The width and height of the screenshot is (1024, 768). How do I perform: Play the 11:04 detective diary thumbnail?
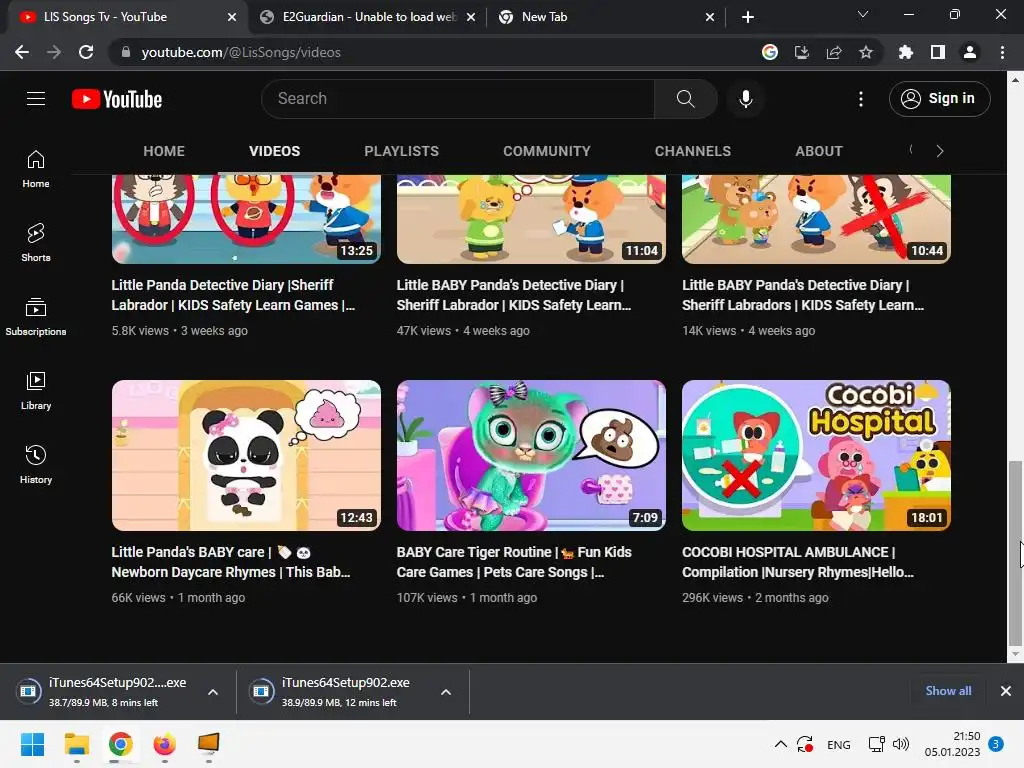click(x=531, y=219)
